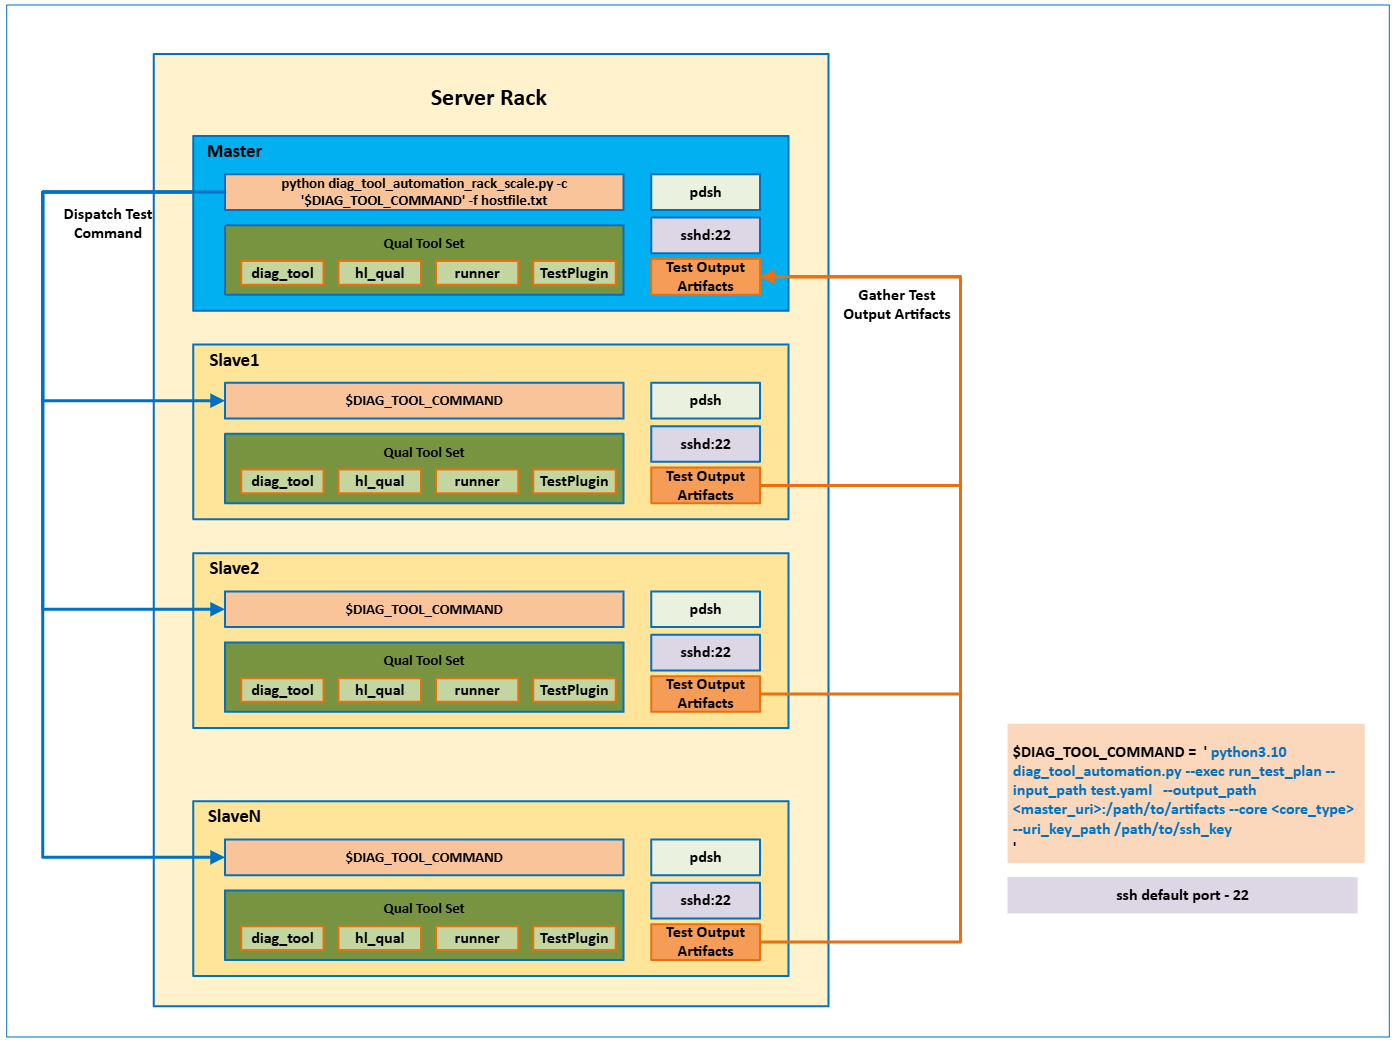
Task: Click the Slave2 node label
Action: [234, 568]
